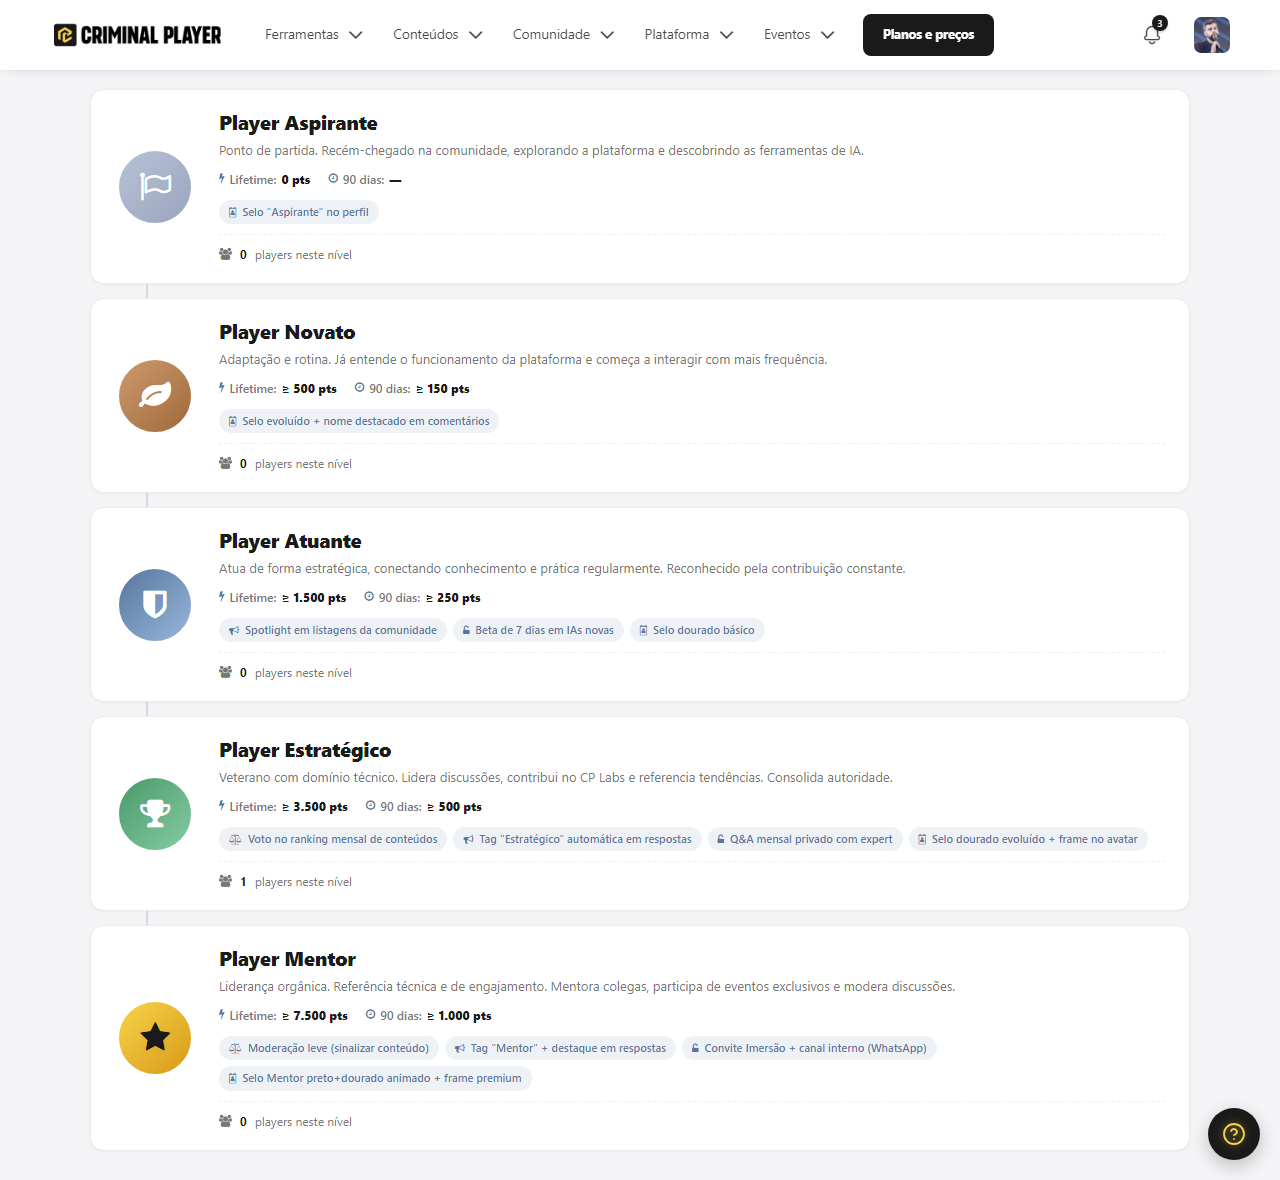The image size is (1280, 1180).
Task: Click the Criminal Player logo
Action: point(137,35)
